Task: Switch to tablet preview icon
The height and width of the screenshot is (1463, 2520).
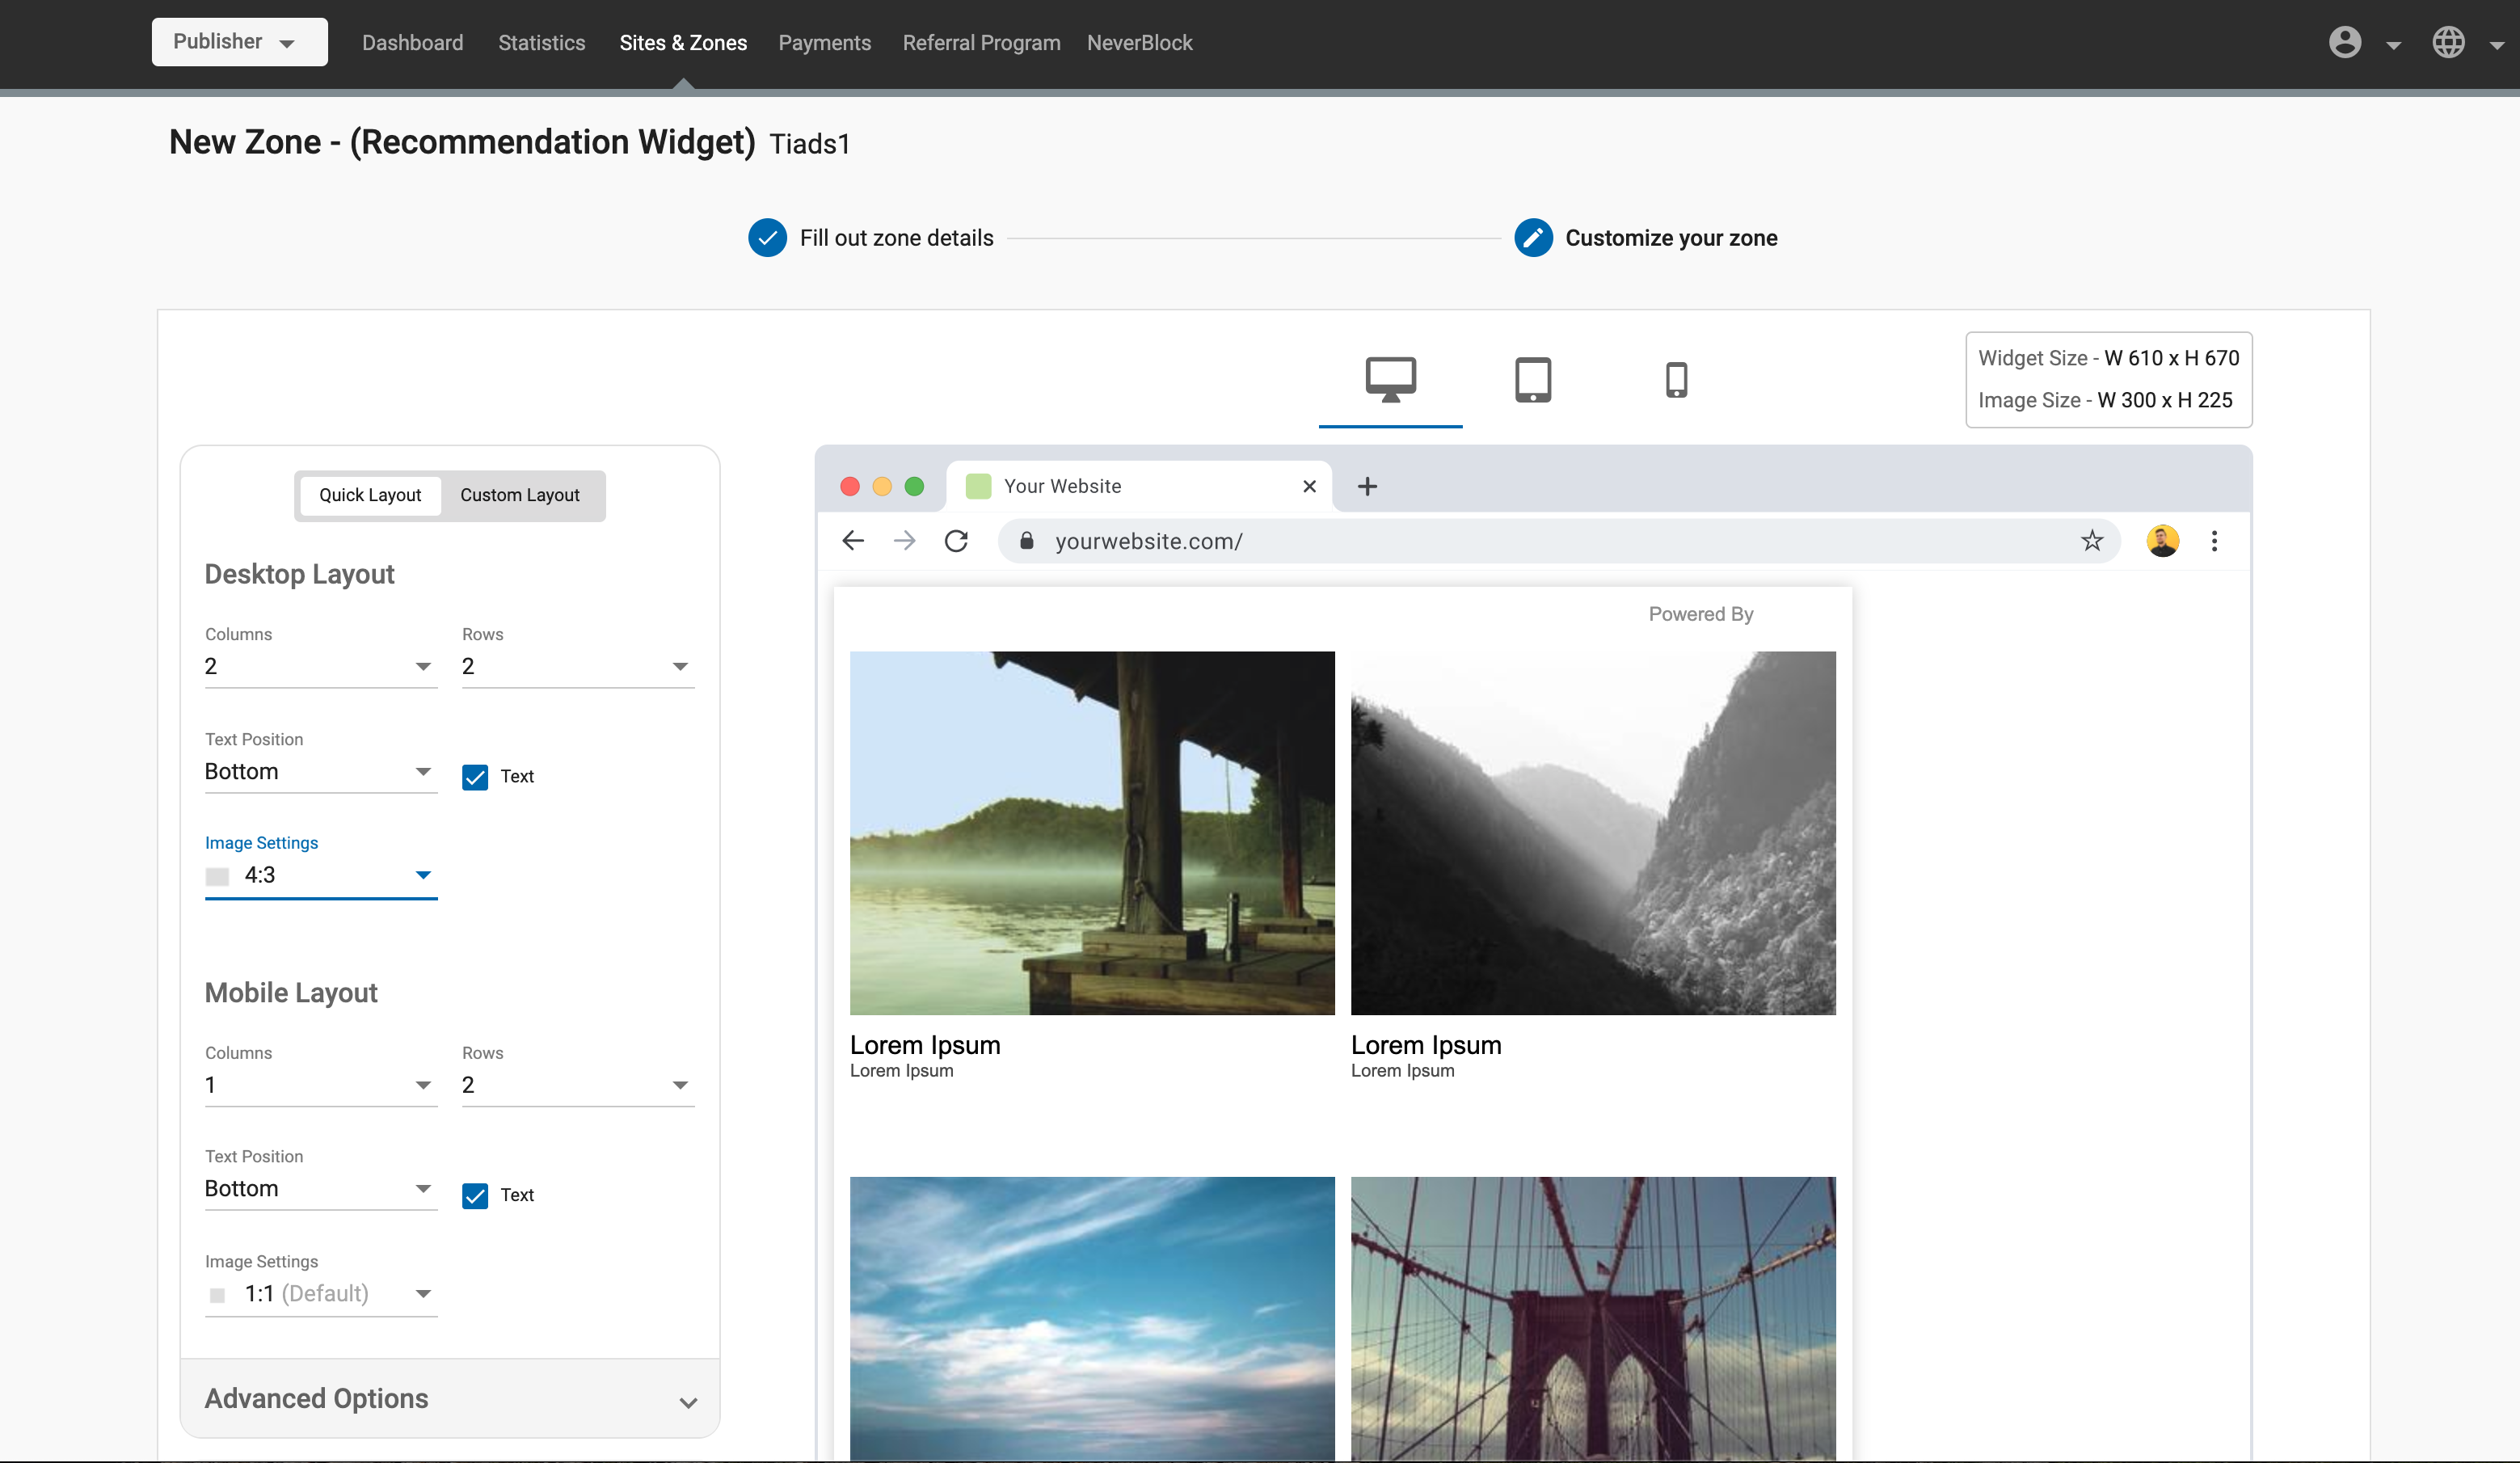Action: [1533, 380]
